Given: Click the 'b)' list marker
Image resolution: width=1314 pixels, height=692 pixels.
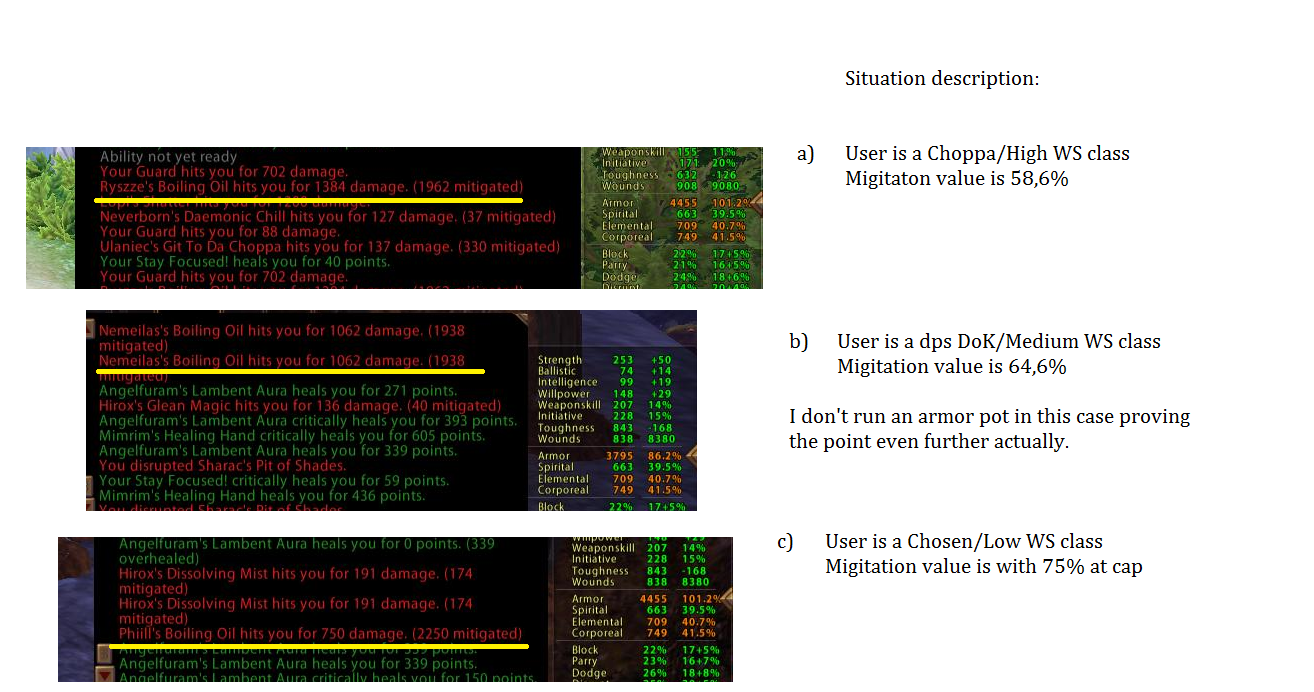Looking at the screenshot, I should (x=798, y=342).
